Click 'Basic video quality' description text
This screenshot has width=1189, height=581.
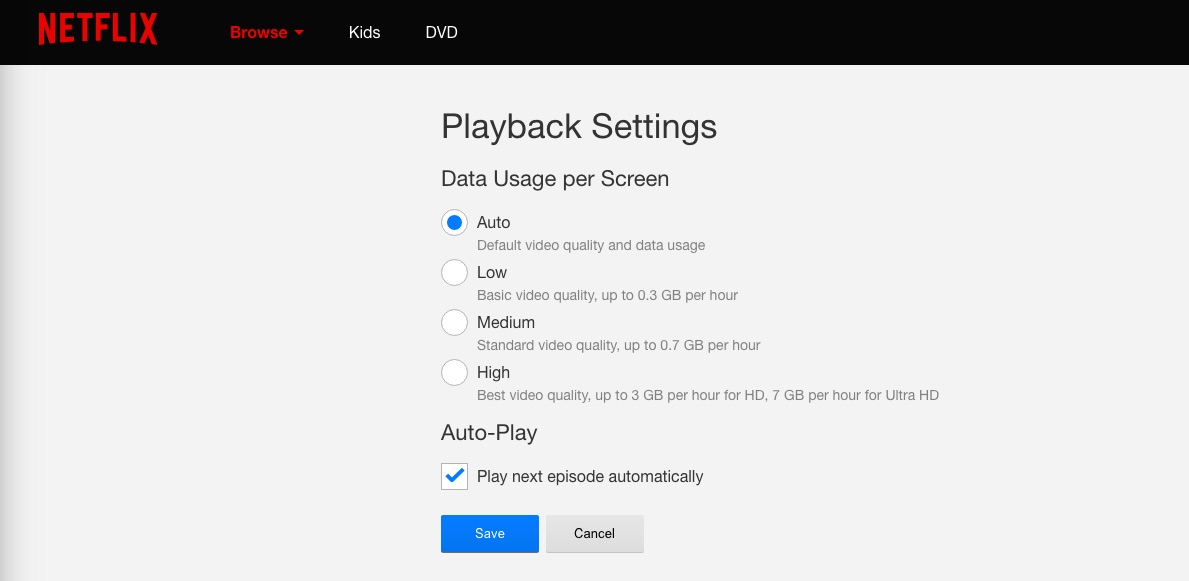607,295
